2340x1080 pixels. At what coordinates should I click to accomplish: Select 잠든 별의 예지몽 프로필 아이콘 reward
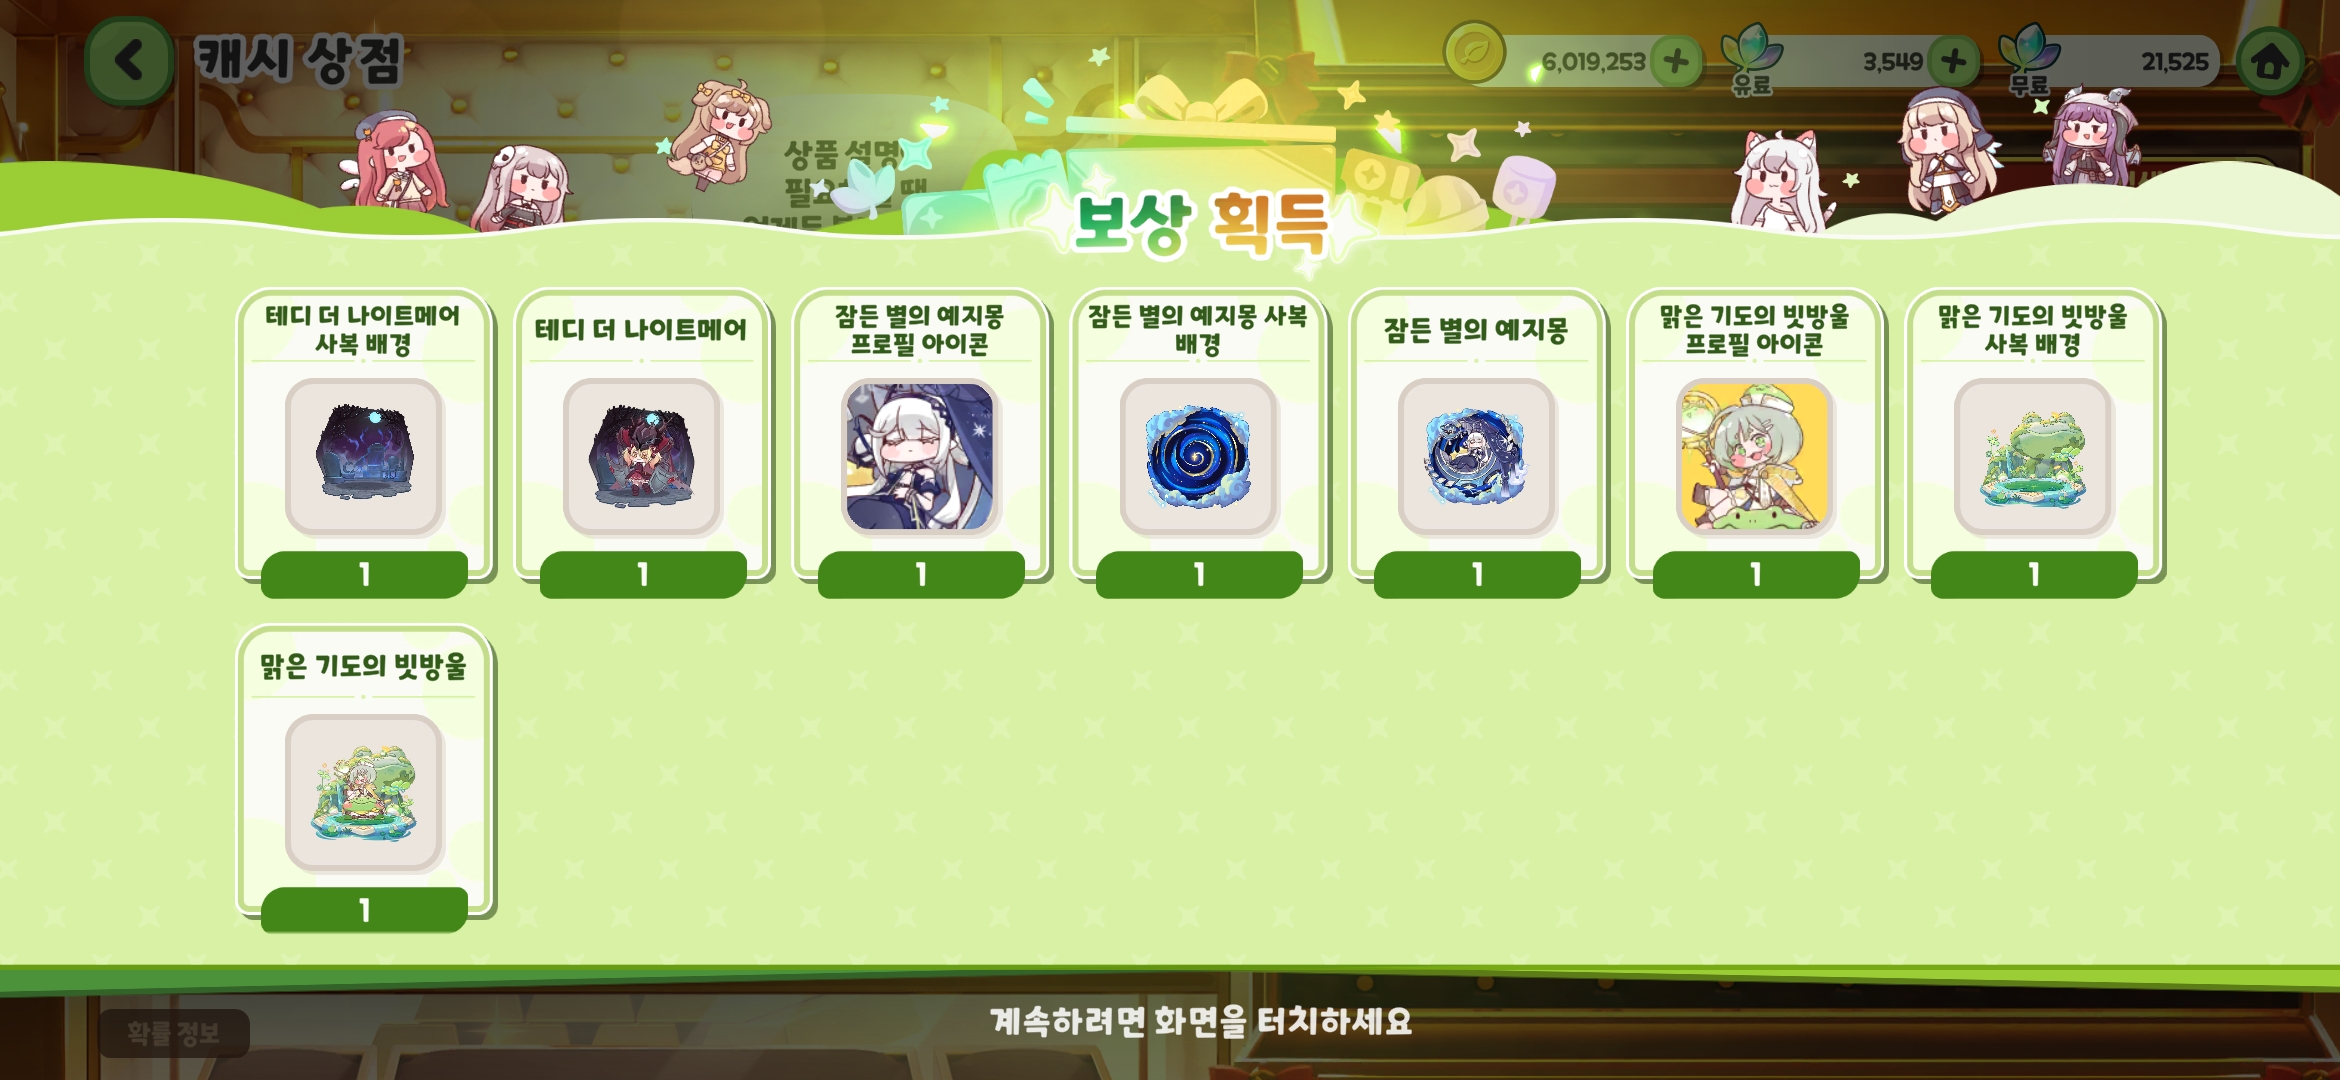(x=920, y=445)
